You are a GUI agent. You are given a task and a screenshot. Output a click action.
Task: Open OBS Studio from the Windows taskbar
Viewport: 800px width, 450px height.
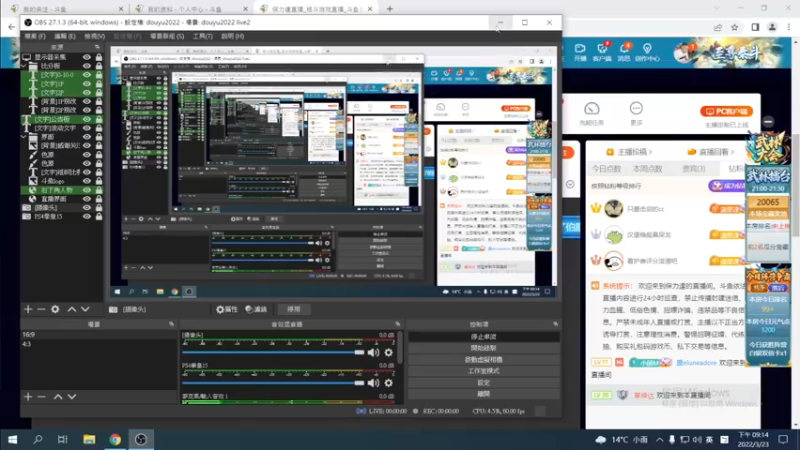[x=141, y=439]
